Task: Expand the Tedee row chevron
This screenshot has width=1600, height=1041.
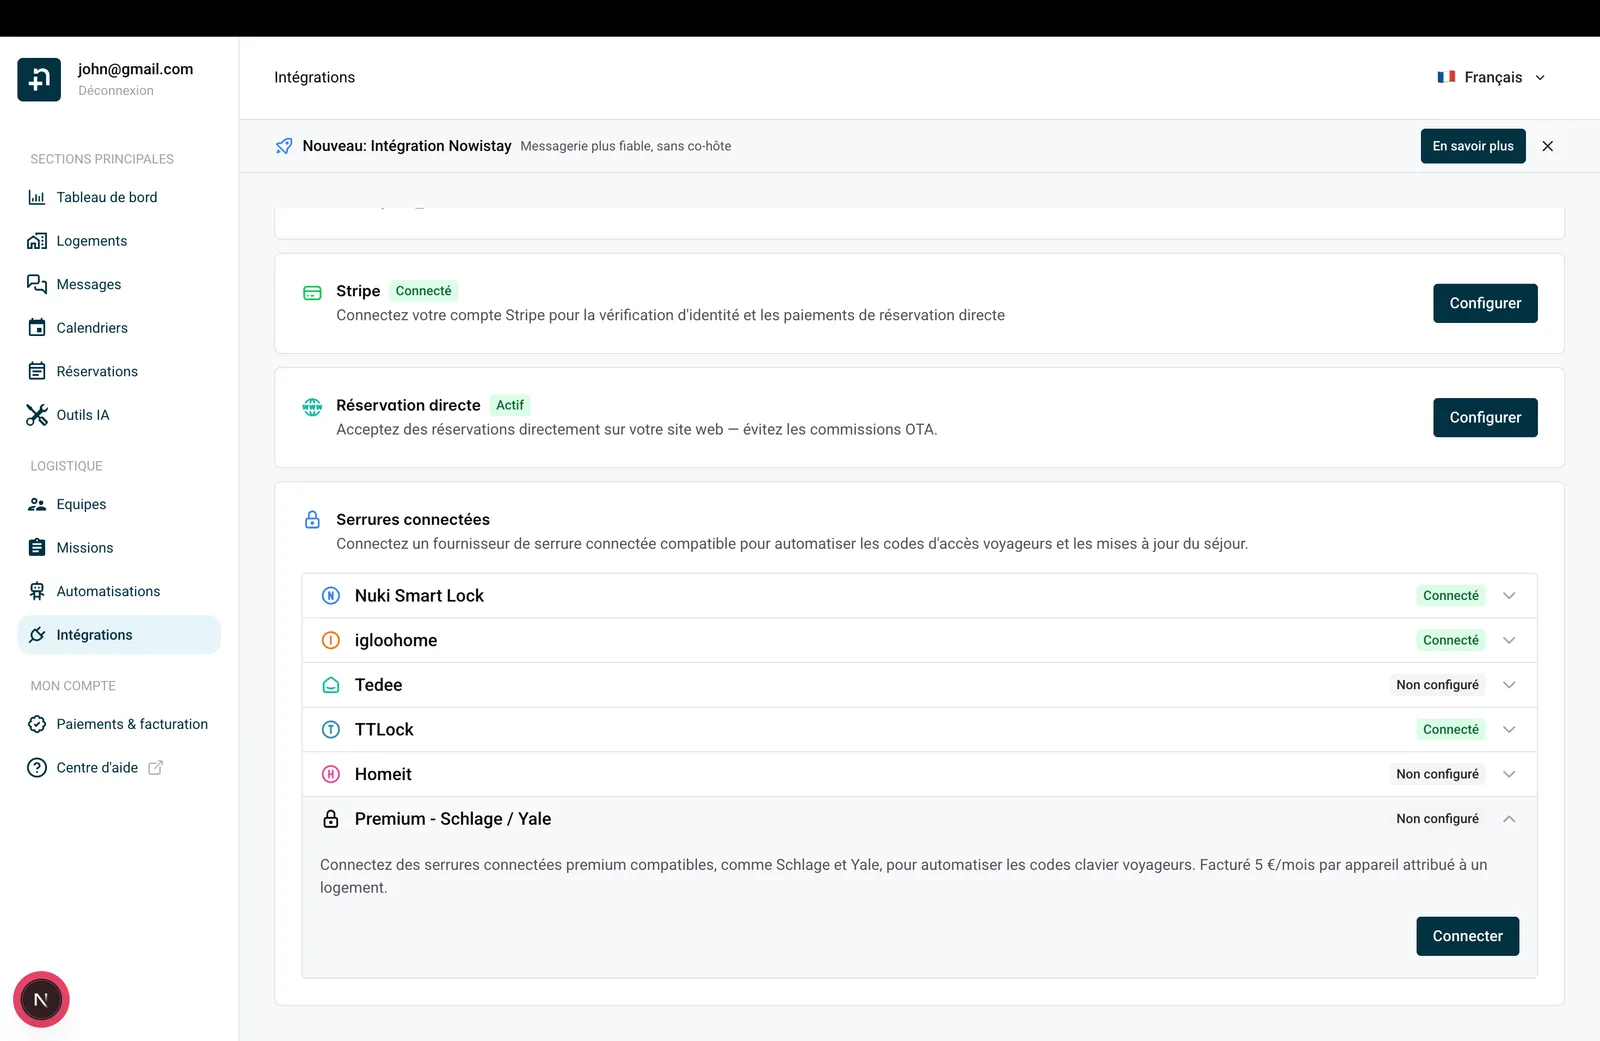Action: (x=1509, y=685)
